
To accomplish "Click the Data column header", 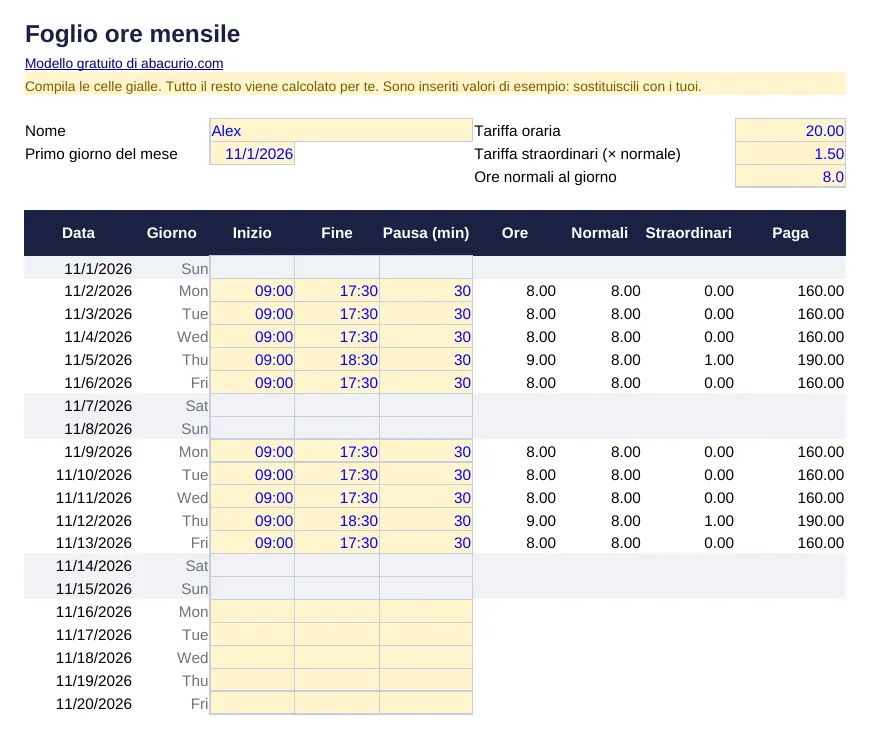I will 78,232.
